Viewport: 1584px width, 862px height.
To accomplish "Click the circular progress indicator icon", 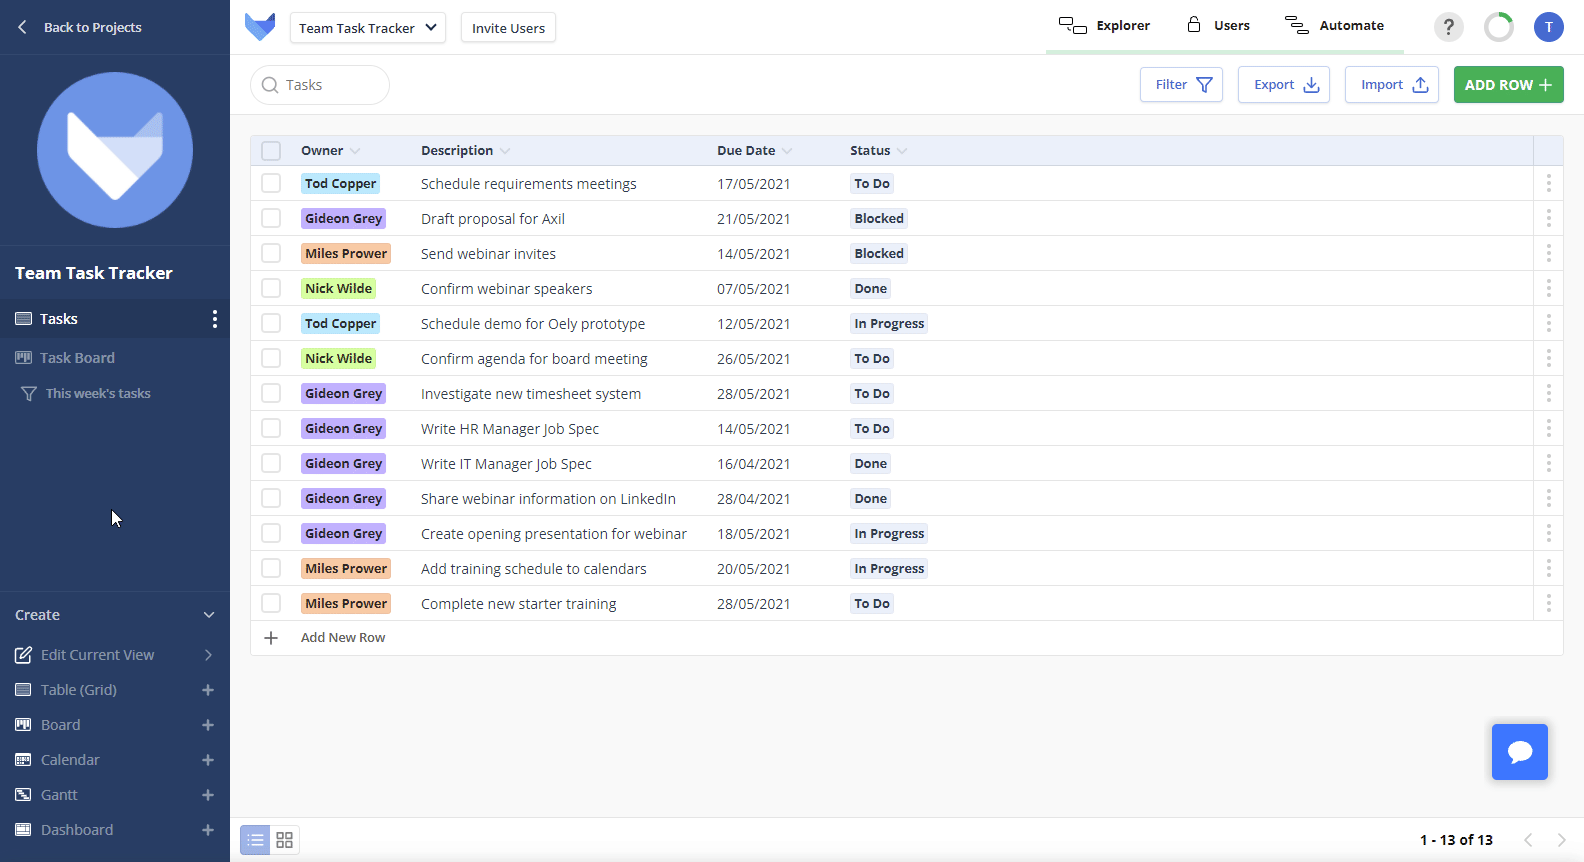I will 1498,27.
